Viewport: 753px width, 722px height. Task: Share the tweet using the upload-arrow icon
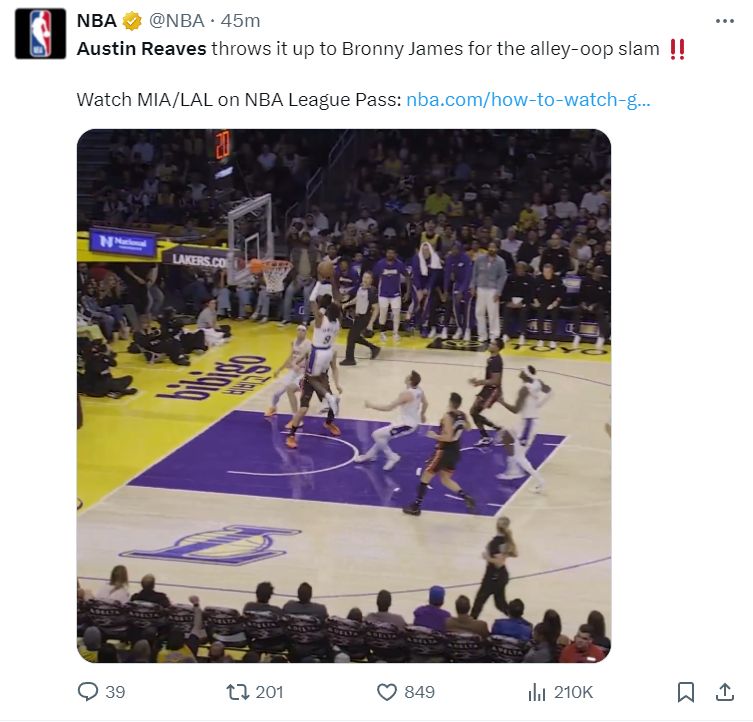(725, 691)
